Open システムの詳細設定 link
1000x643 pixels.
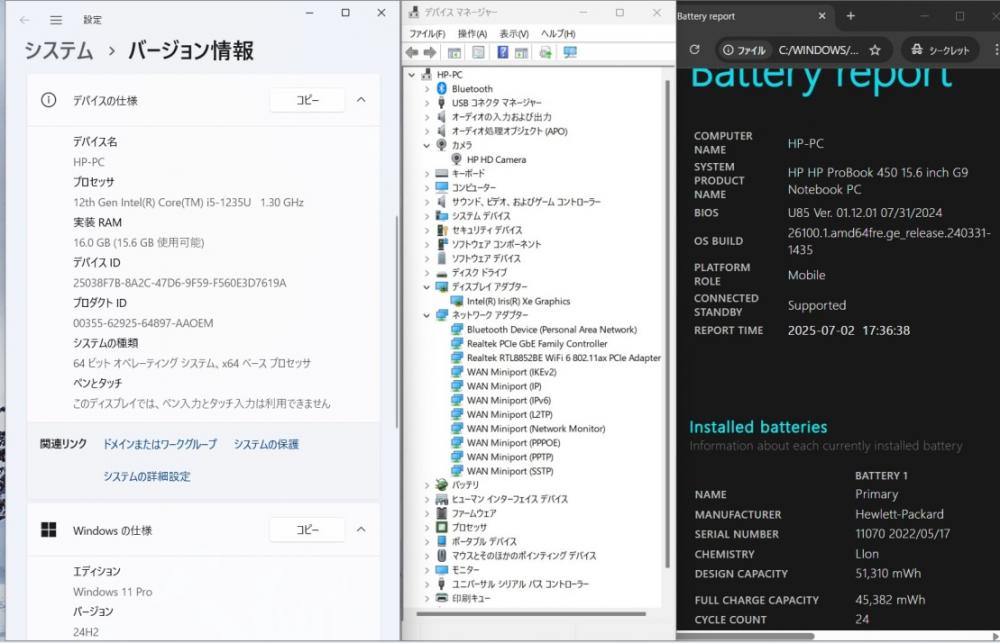147,476
